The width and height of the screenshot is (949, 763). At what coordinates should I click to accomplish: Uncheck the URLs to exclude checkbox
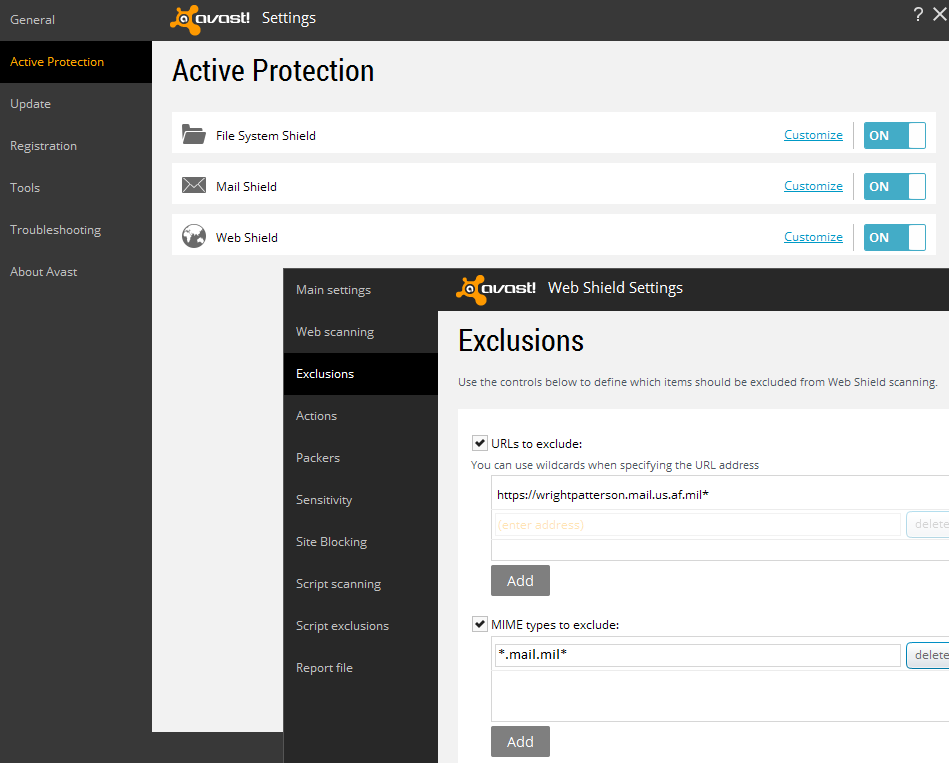tap(479, 443)
